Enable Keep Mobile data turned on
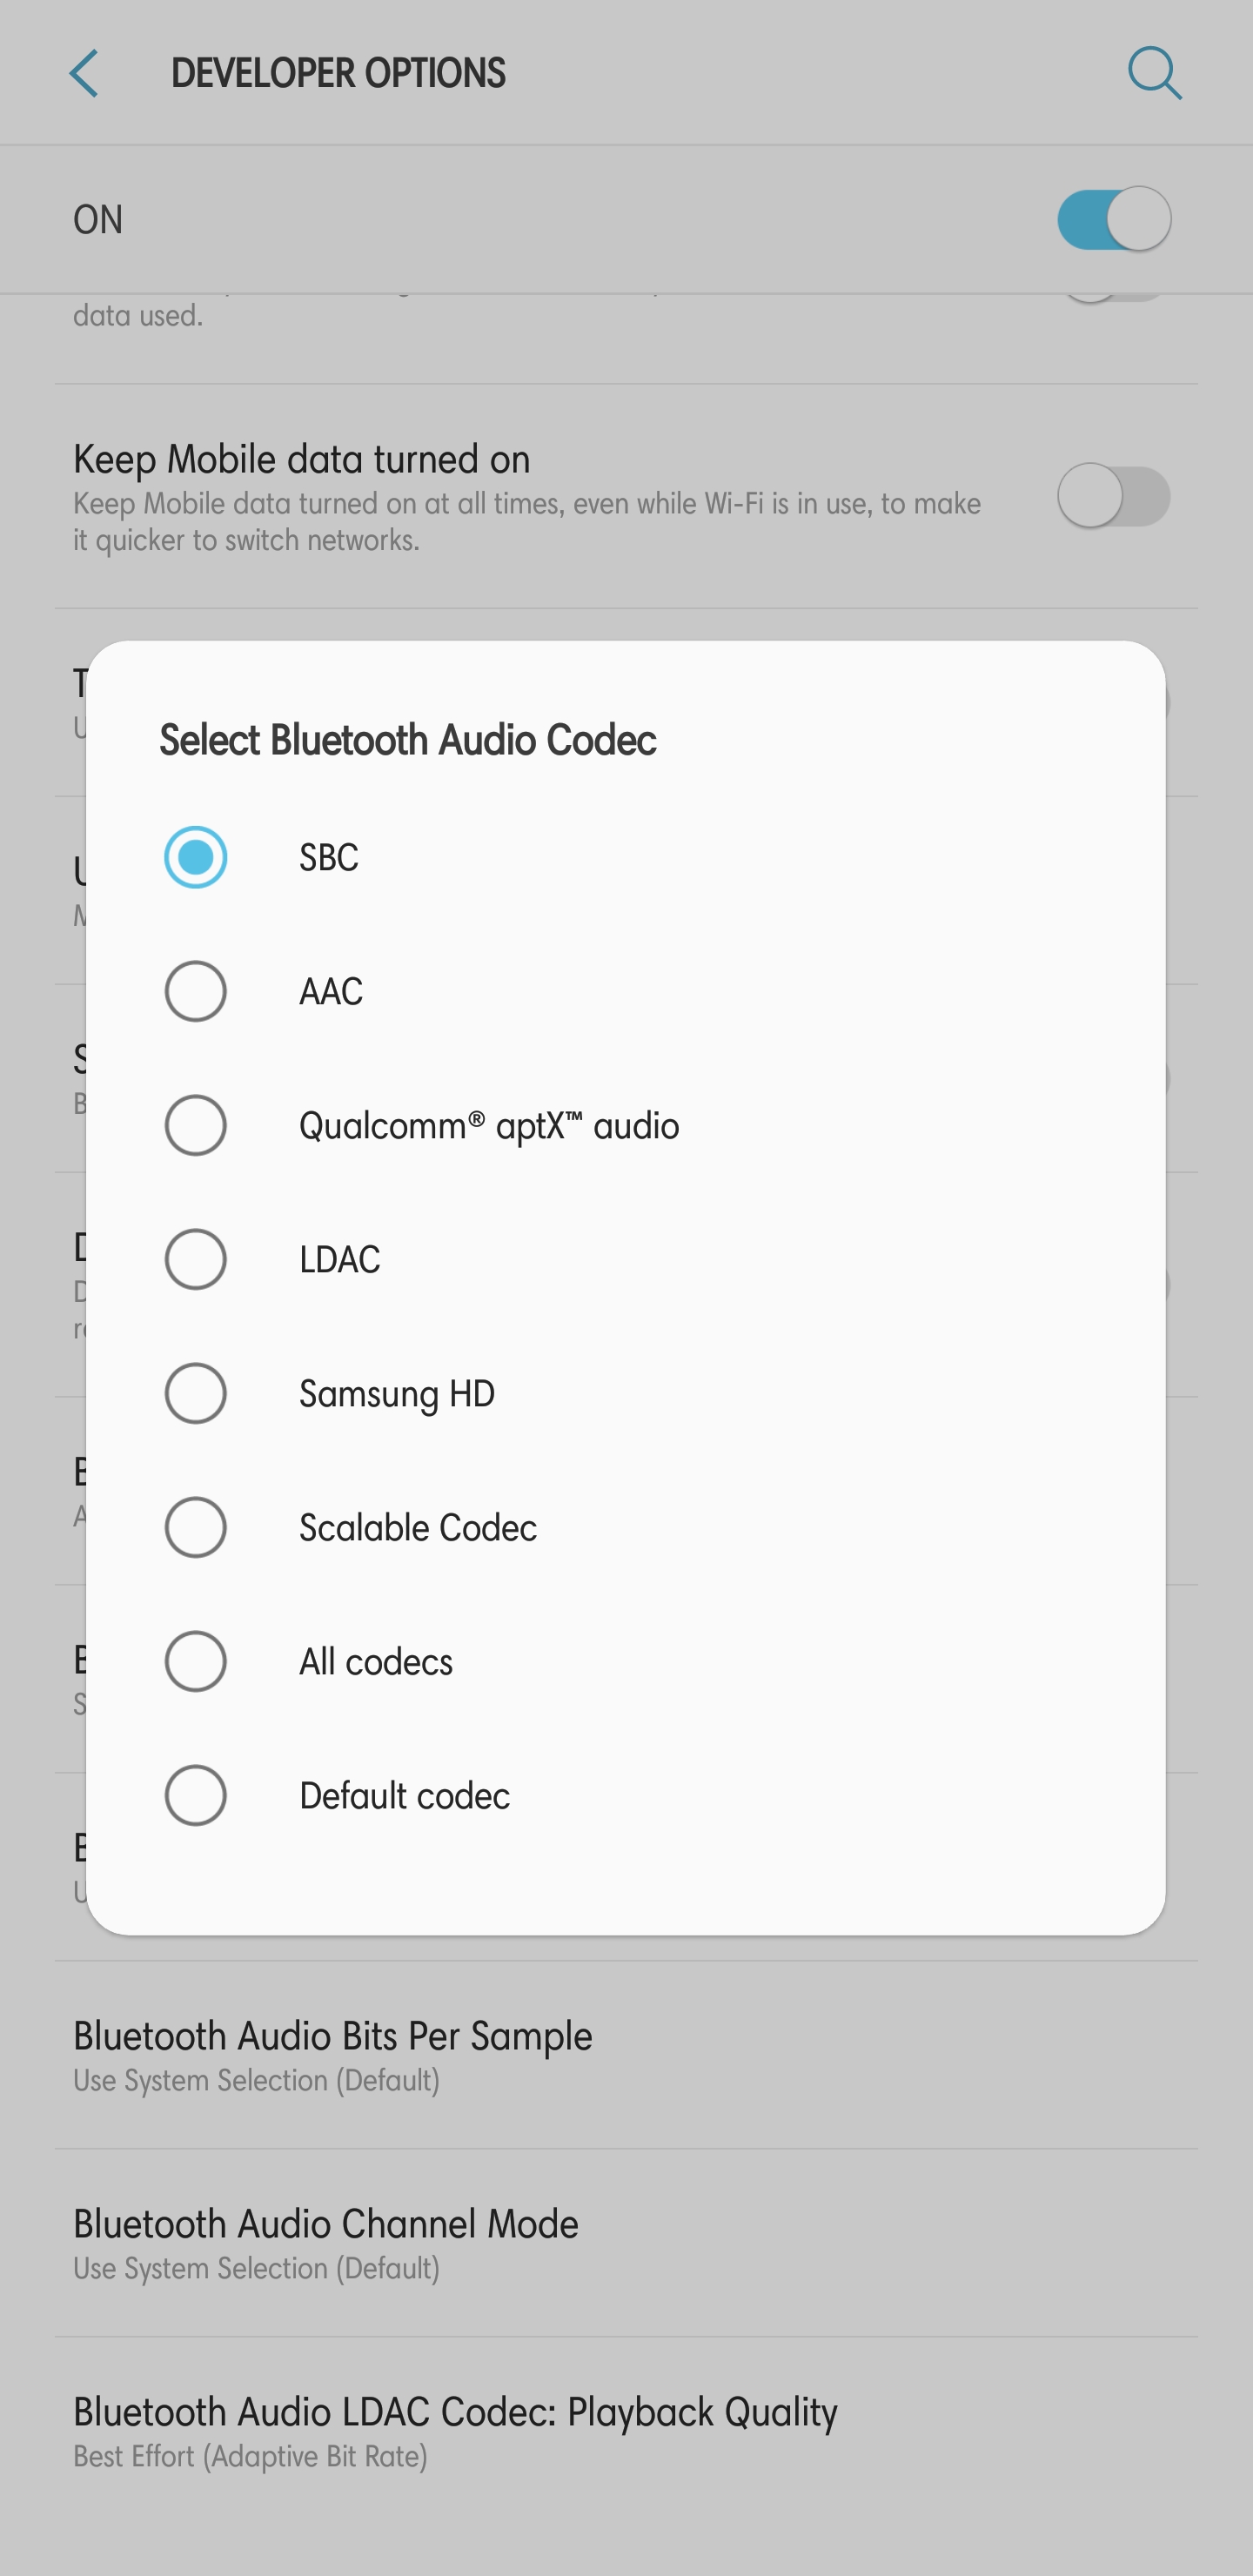Screen dimensions: 1253x2576 point(1113,496)
